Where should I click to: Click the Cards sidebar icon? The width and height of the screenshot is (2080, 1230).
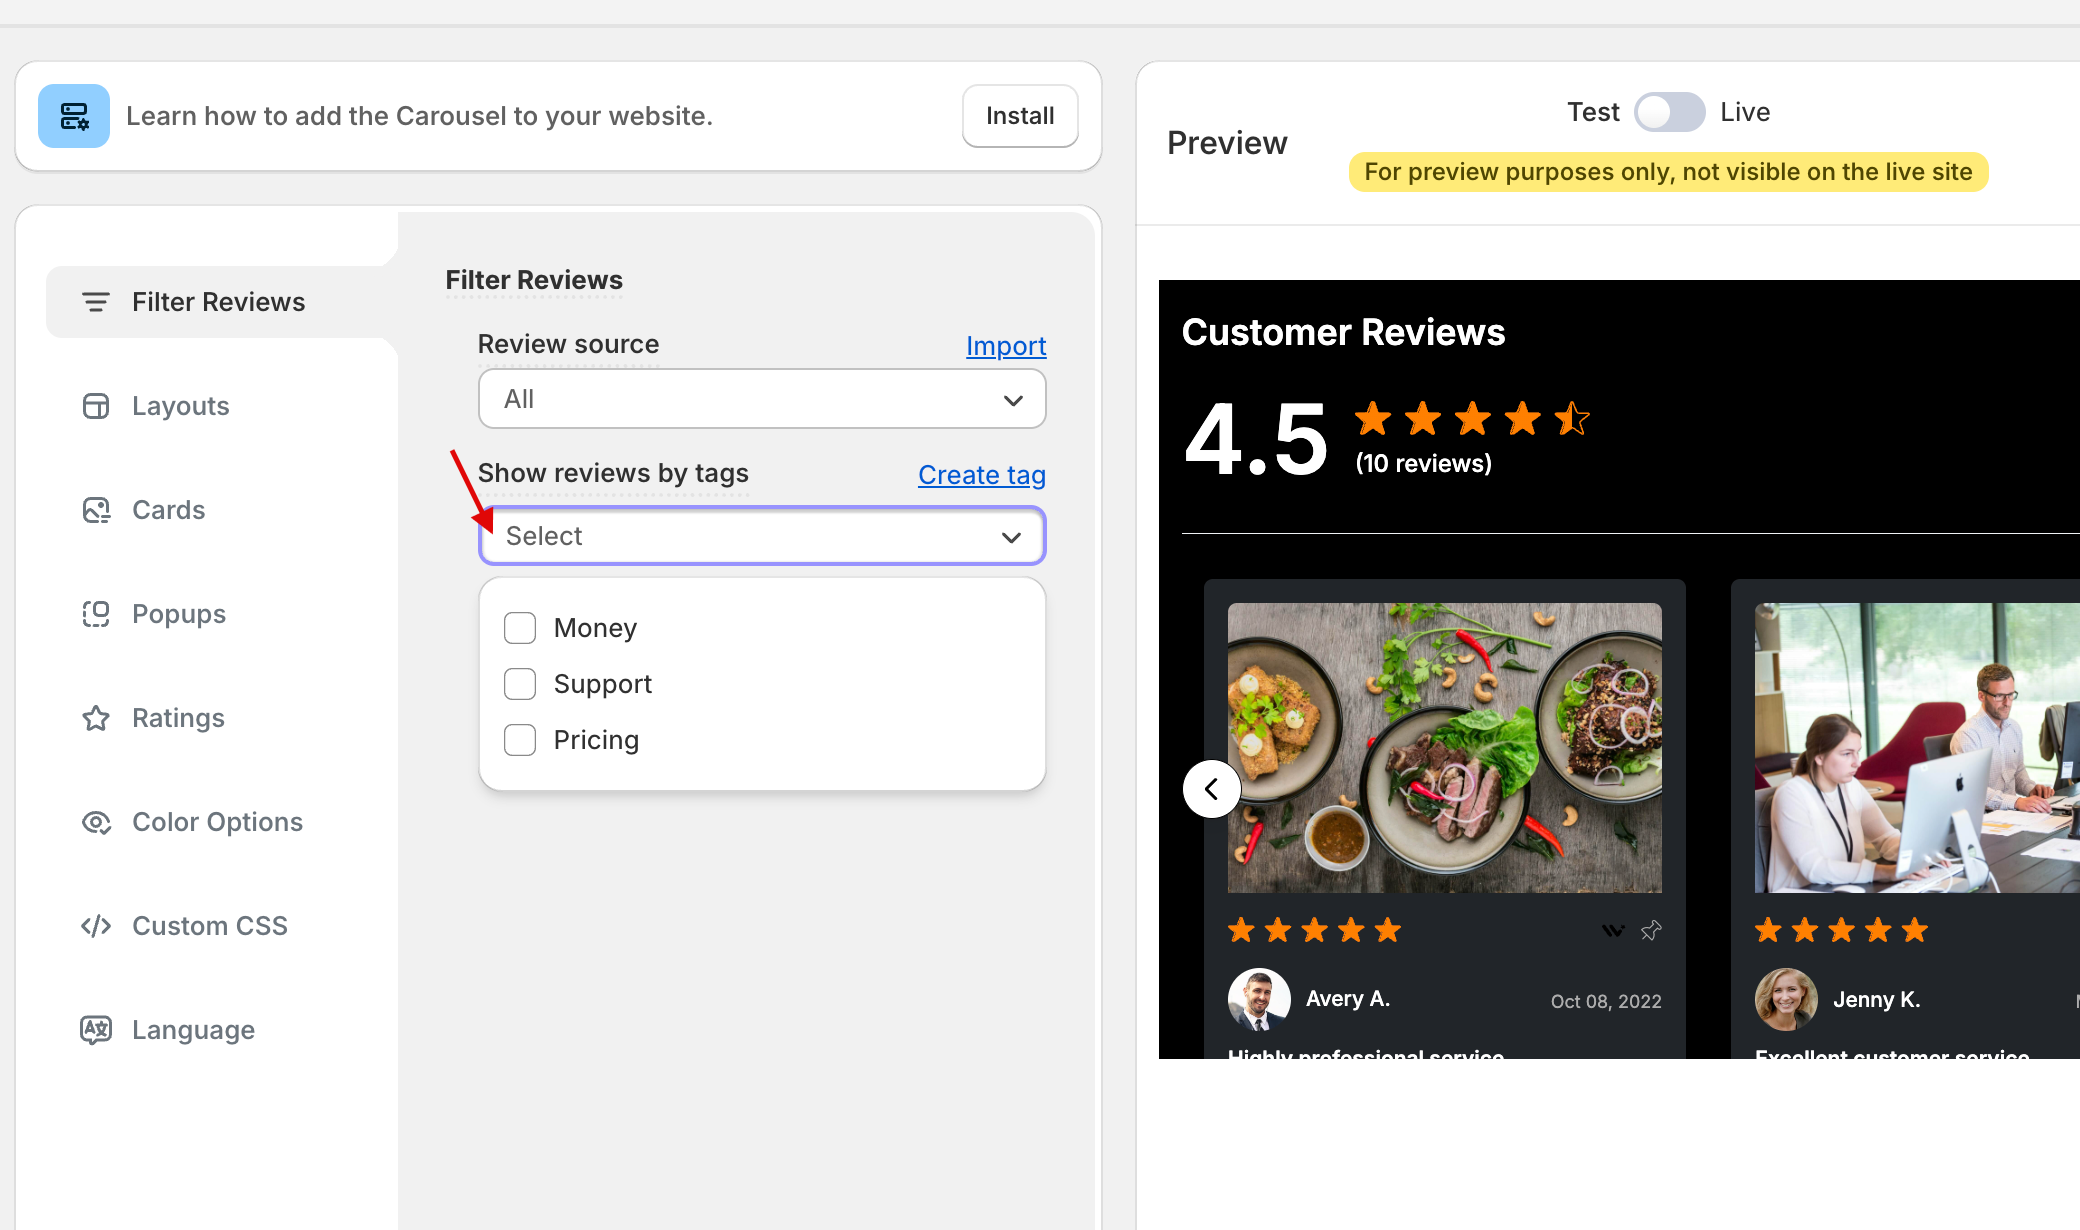click(x=96, y=510)
